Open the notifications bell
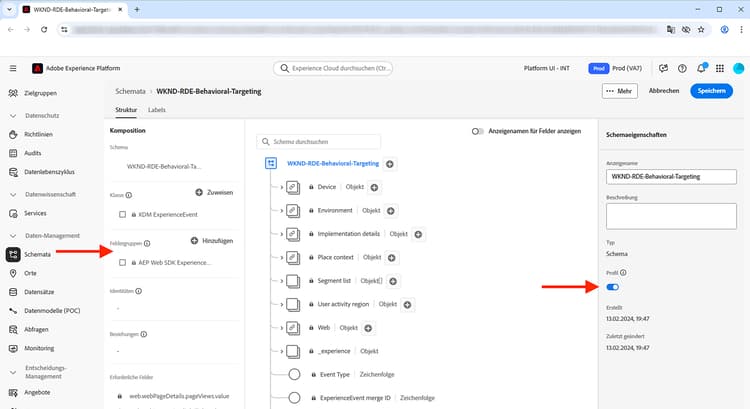Screen dimensions: 750x409 tap(701, 68)
